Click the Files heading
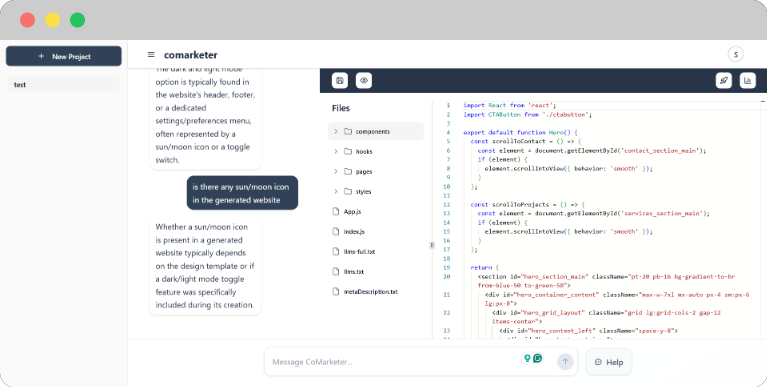Image resolution: width=767 pixels, height=387 pixels. click(x=341, y=108)
